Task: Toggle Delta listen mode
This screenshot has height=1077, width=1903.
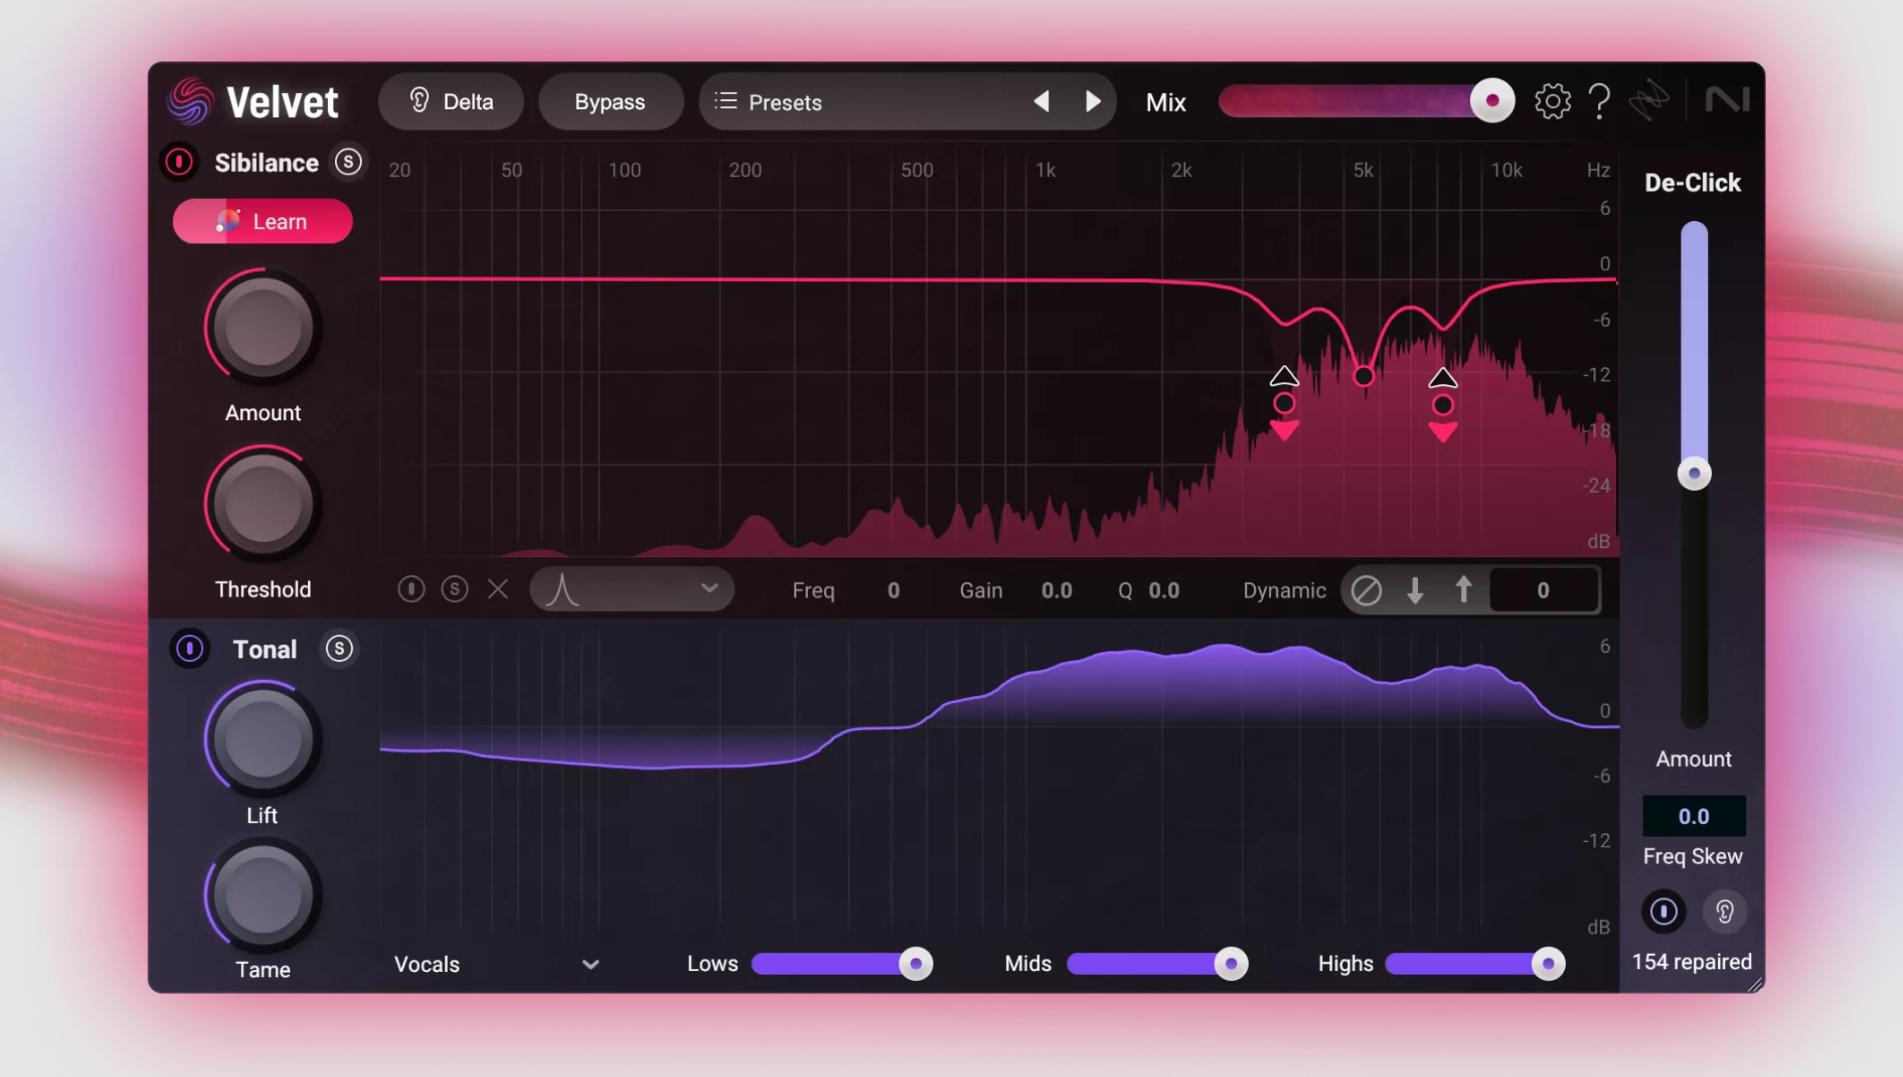Action: point(451,102)
